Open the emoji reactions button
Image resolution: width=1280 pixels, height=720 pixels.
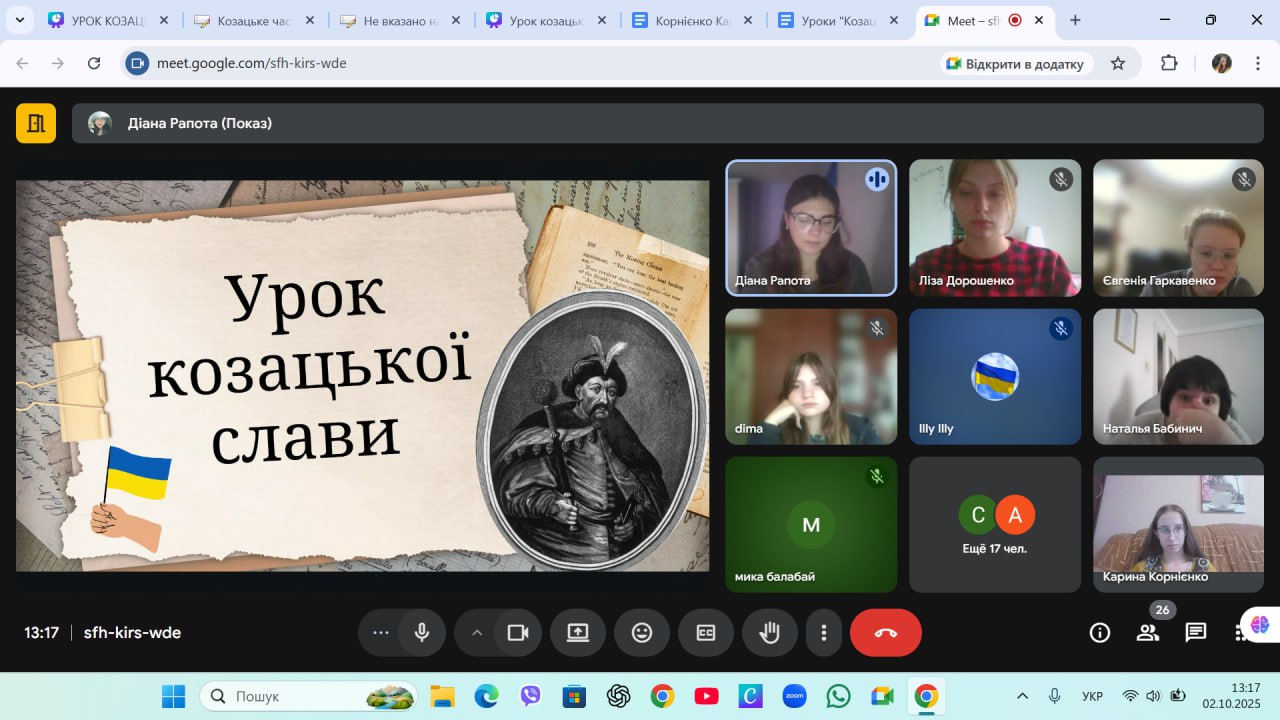coord(642,633)
